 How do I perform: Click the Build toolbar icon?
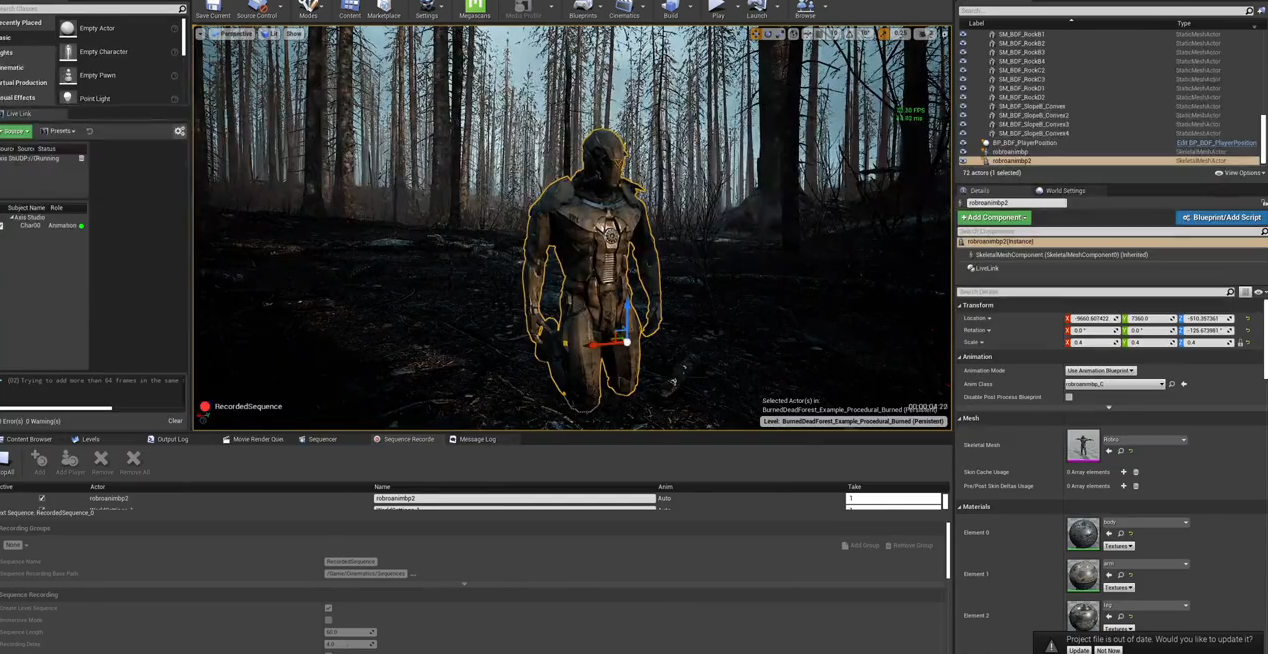[x=671, y=9]
